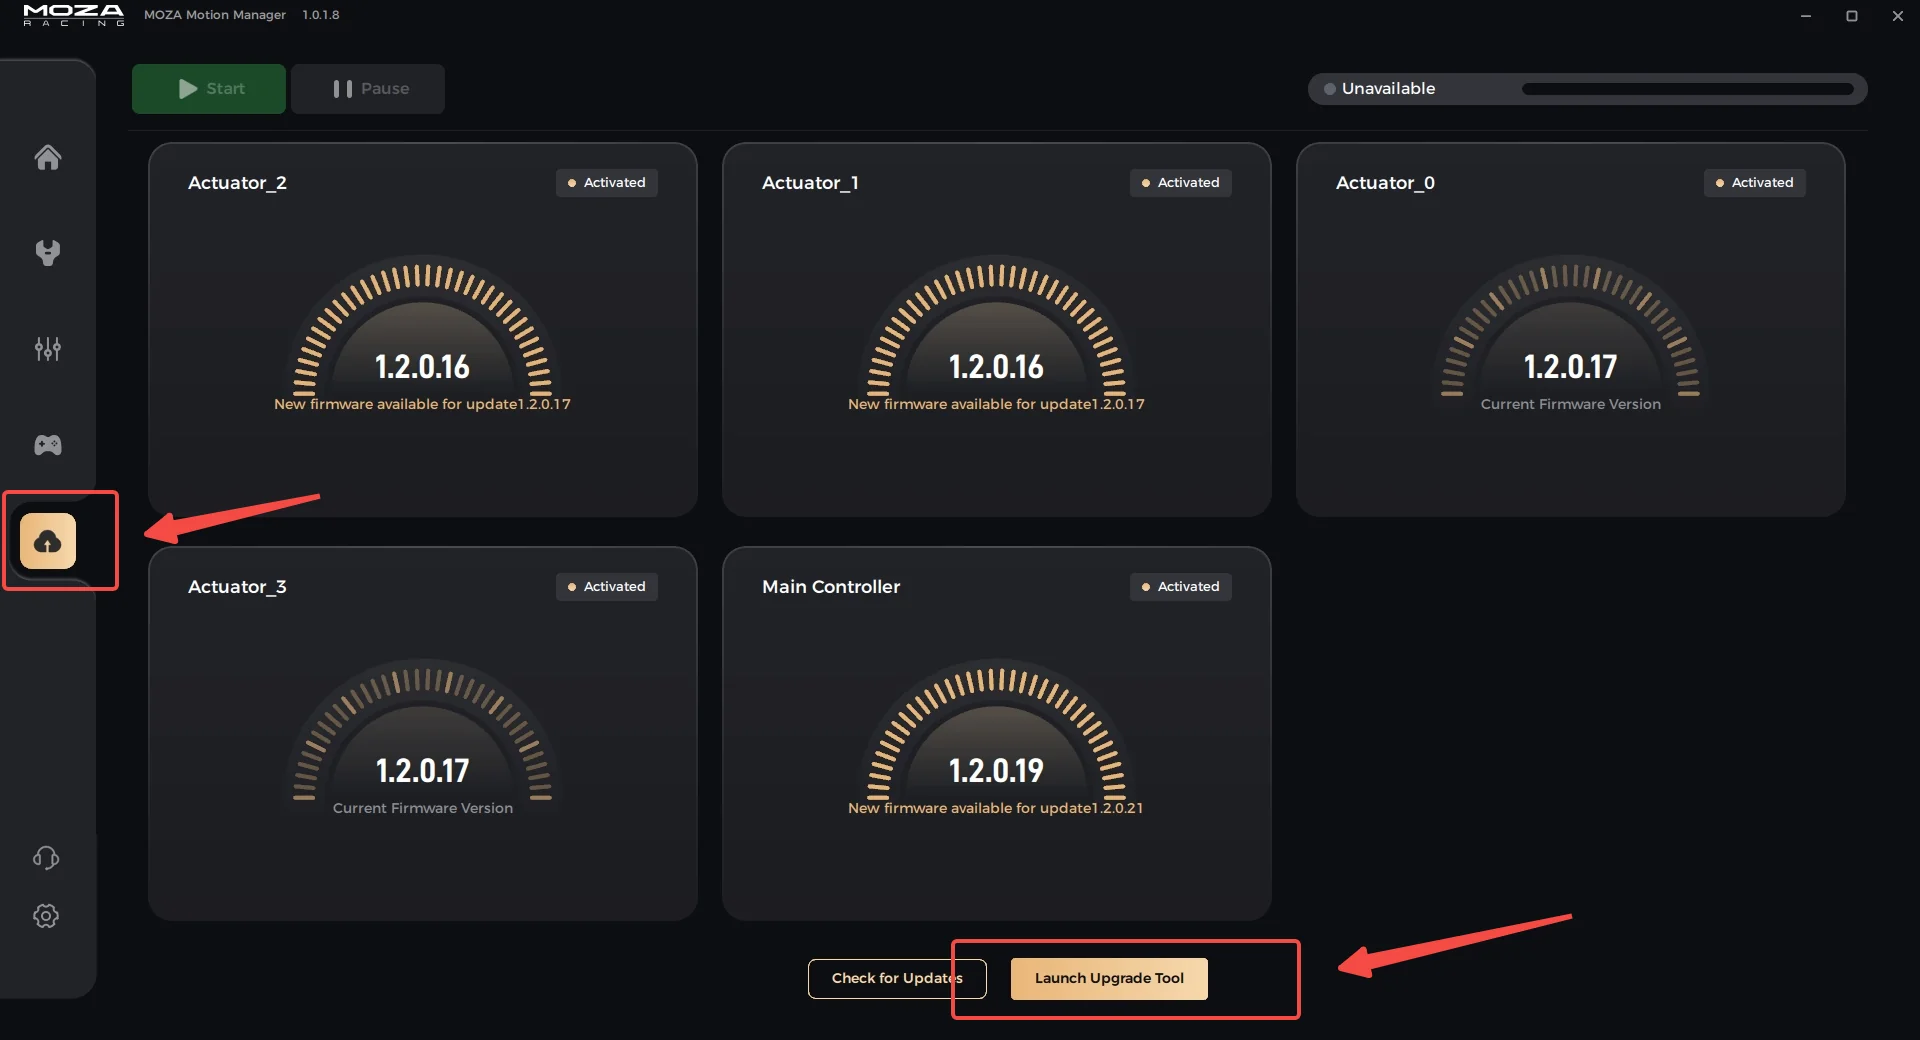The image size is (1920, 1040).
Task: Click Activated badge on Actuator_3
Action: coord(607,587)
